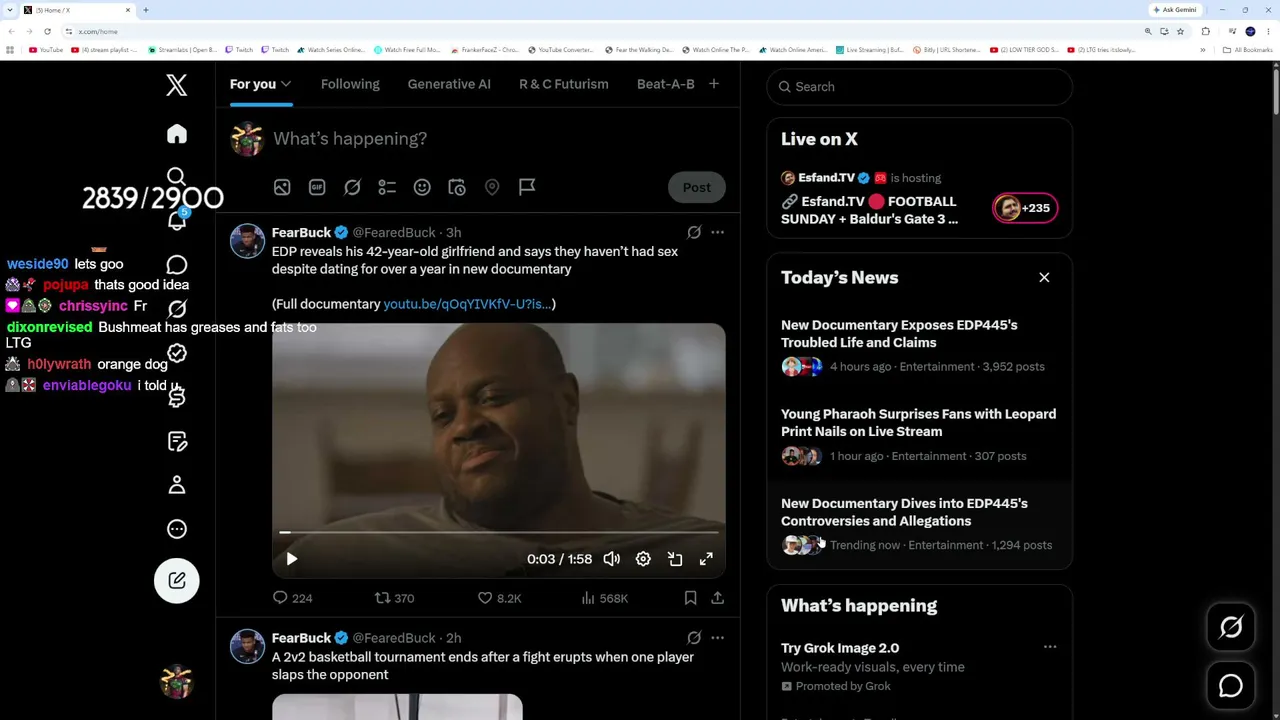Bookmark the EDP documentary post
1280x720 pixels.
(x=690, y=598)
